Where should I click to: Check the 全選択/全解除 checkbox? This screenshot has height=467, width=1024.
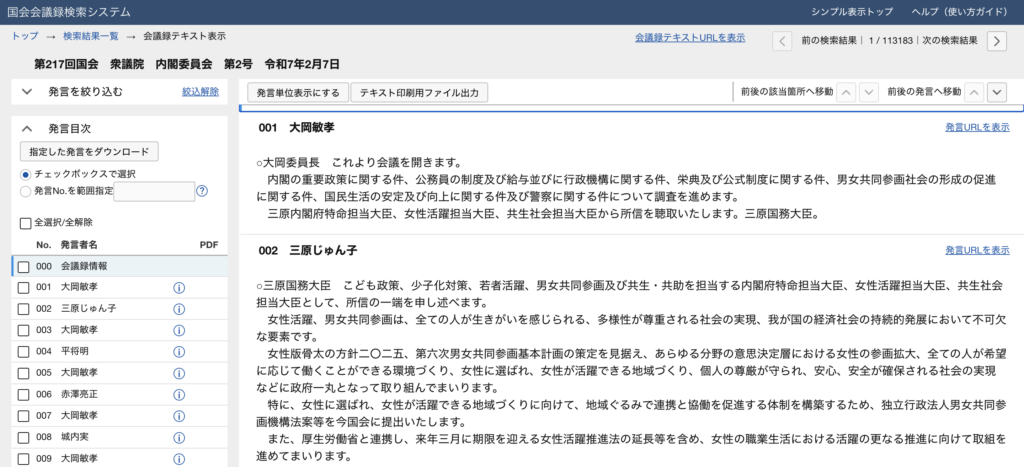coord(26,223)
